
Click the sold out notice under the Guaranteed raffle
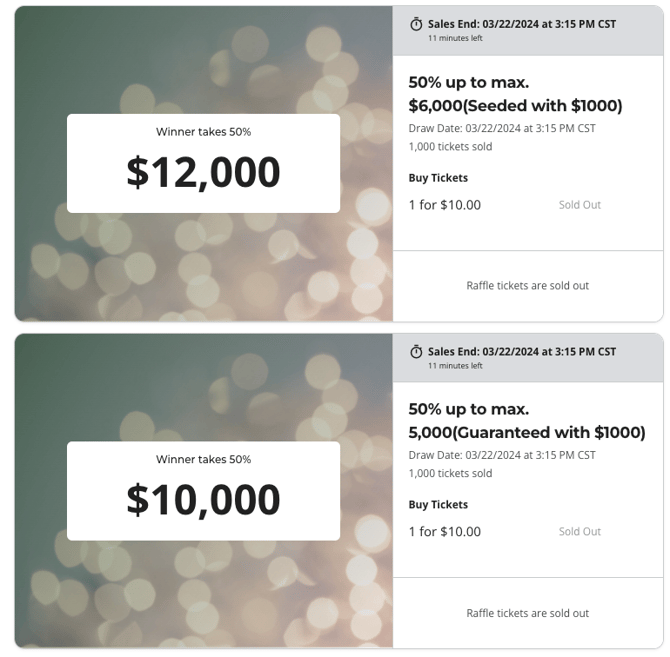click(x=527, y=613)
